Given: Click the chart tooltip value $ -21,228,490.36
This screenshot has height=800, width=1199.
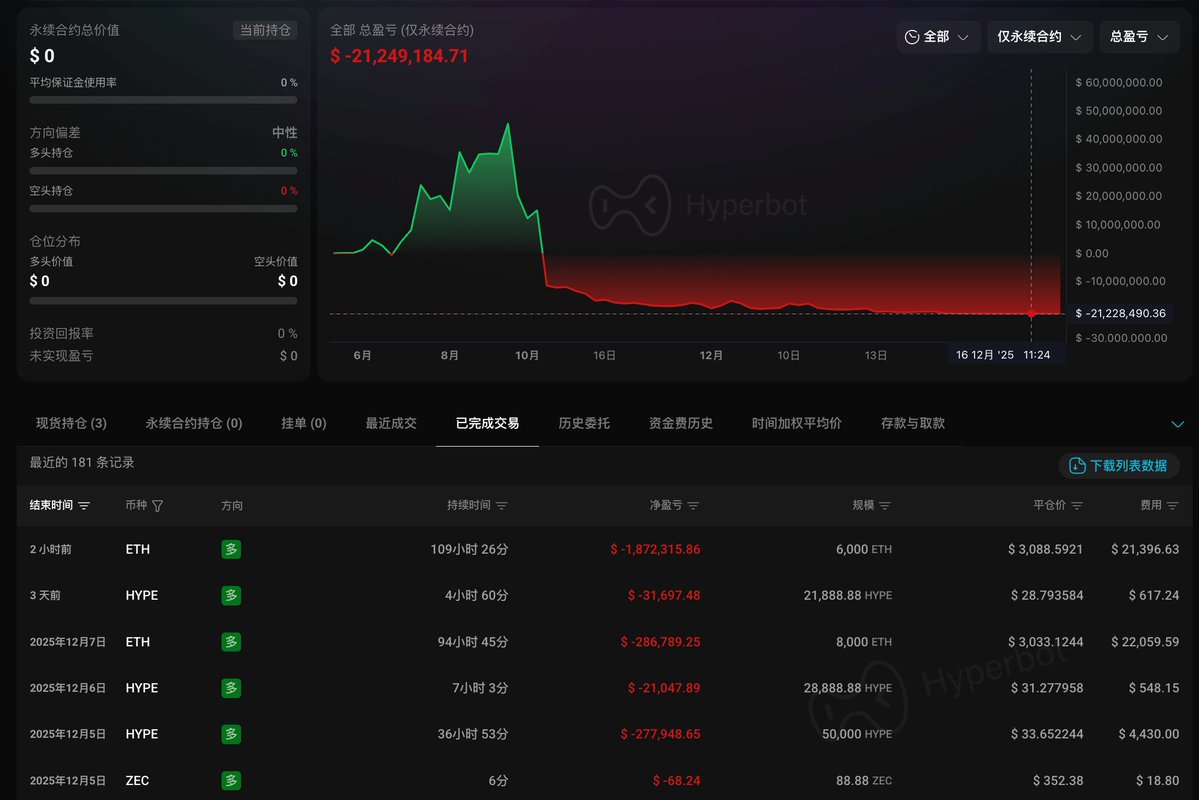Looking at the screenshot, I should [x=1119, y=314].
